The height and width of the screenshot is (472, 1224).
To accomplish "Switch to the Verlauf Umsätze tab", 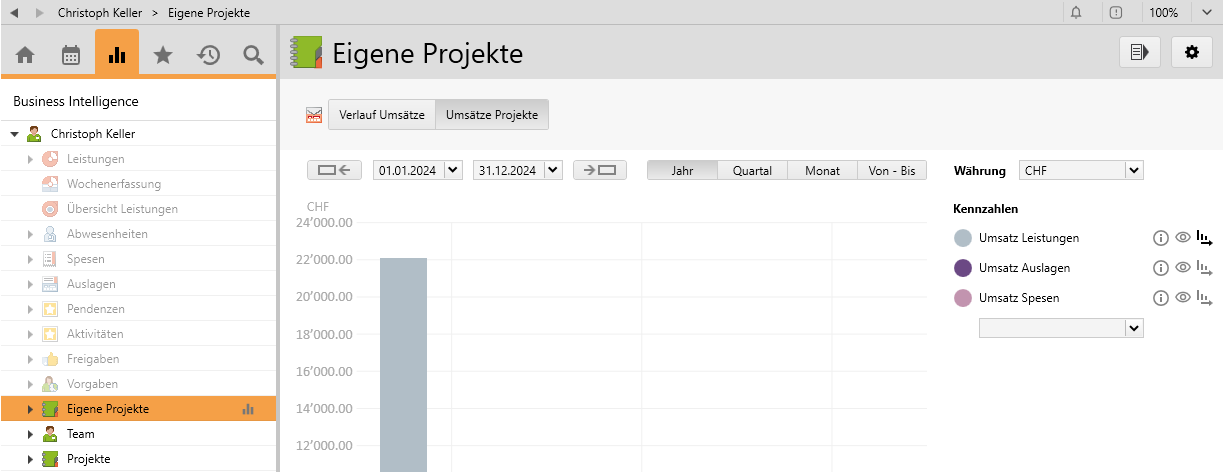I will pyautogui.click(x=383, y=114).
